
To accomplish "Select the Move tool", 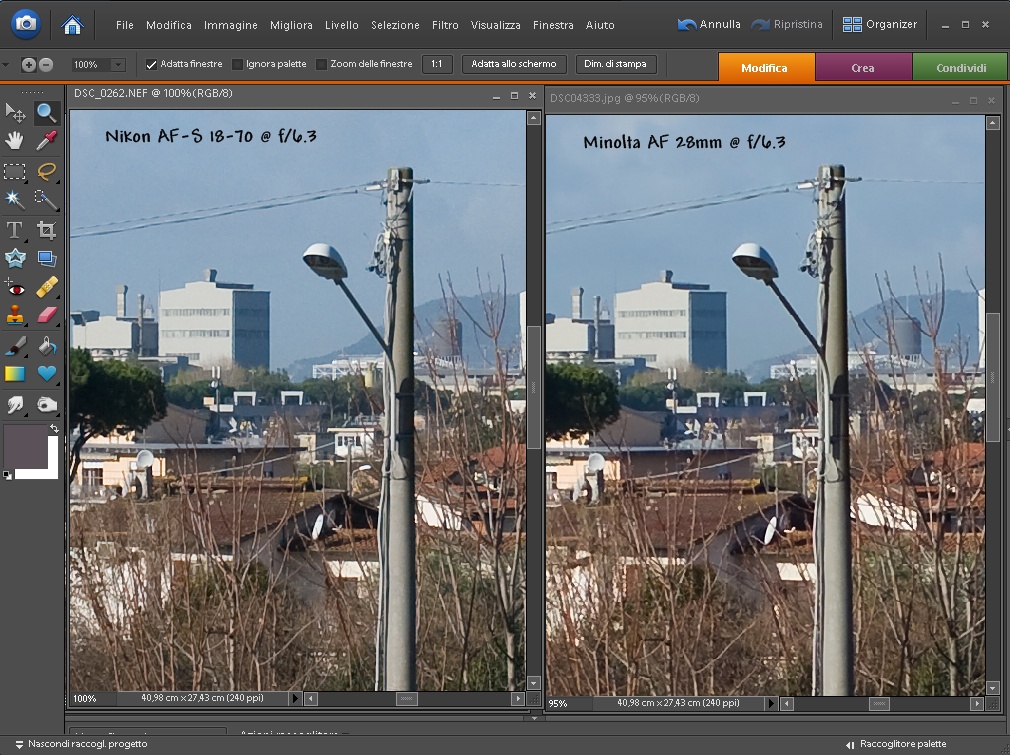I will coord(15,113).
